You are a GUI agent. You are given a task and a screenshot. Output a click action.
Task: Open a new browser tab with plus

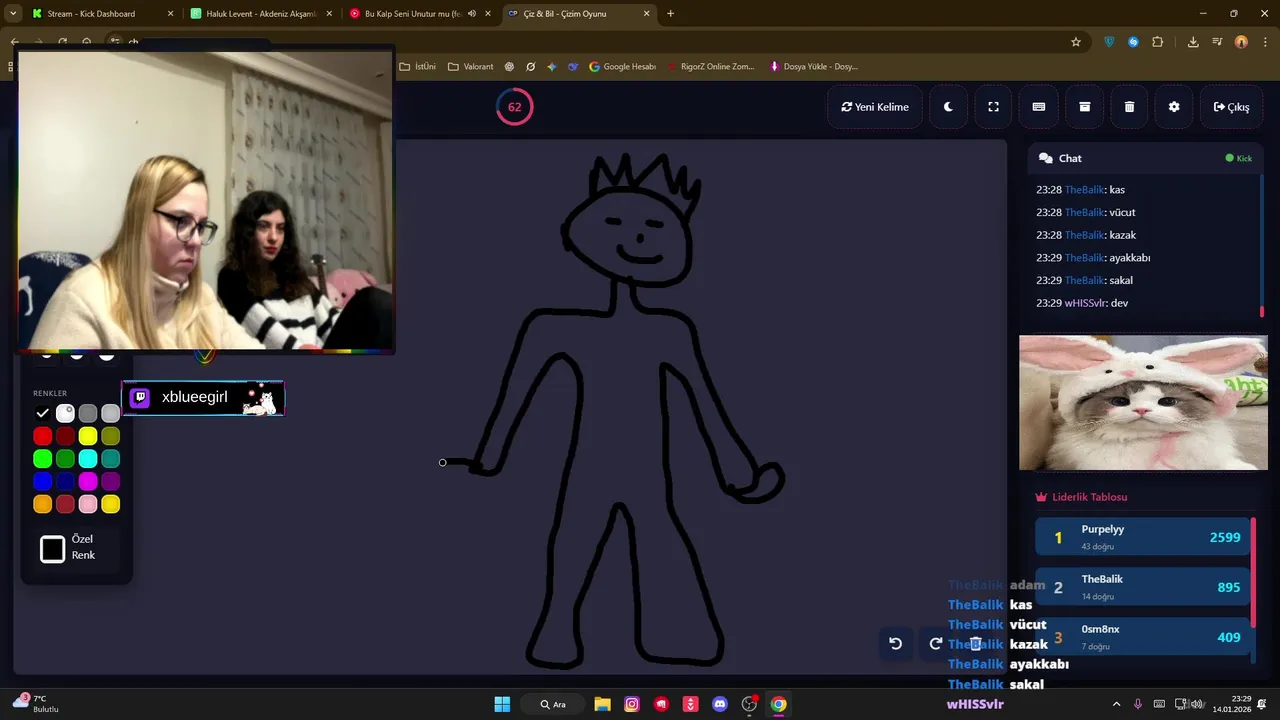coord(670,14)
